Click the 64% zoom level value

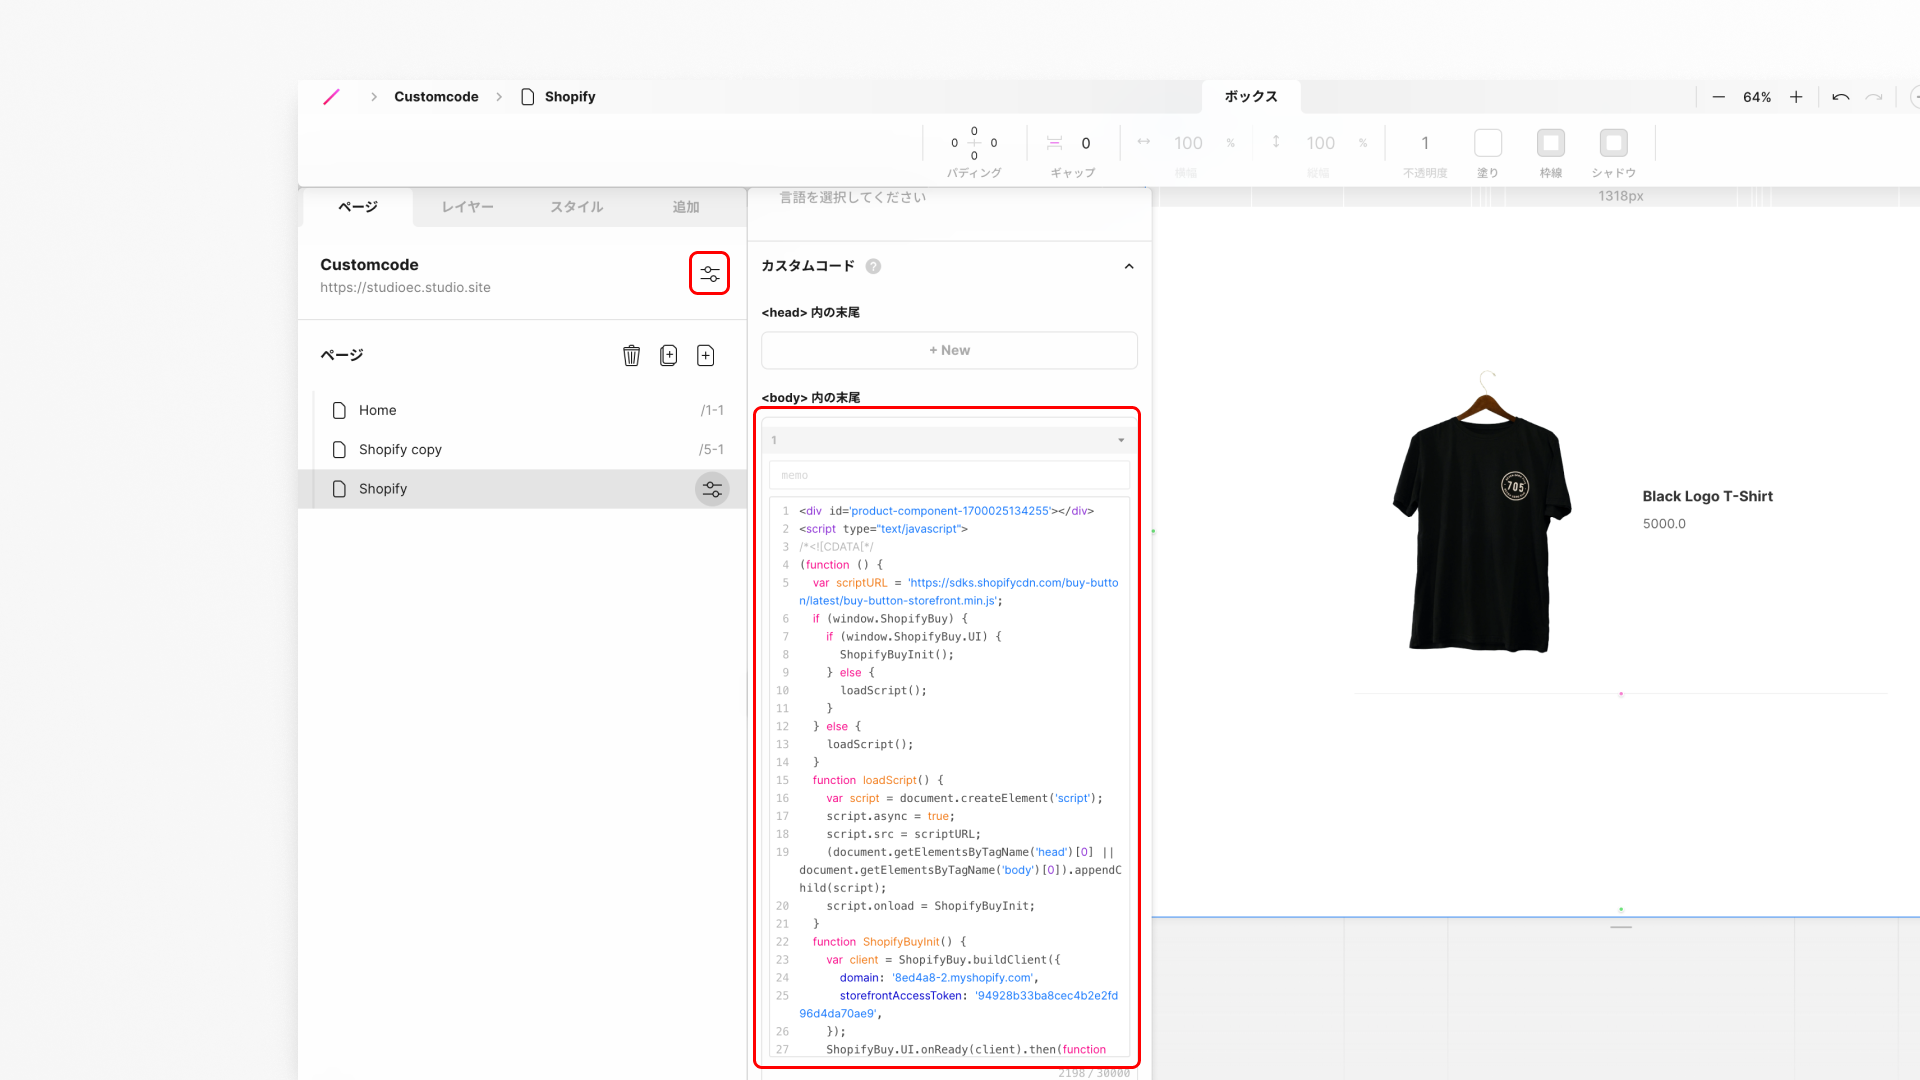1757,97
